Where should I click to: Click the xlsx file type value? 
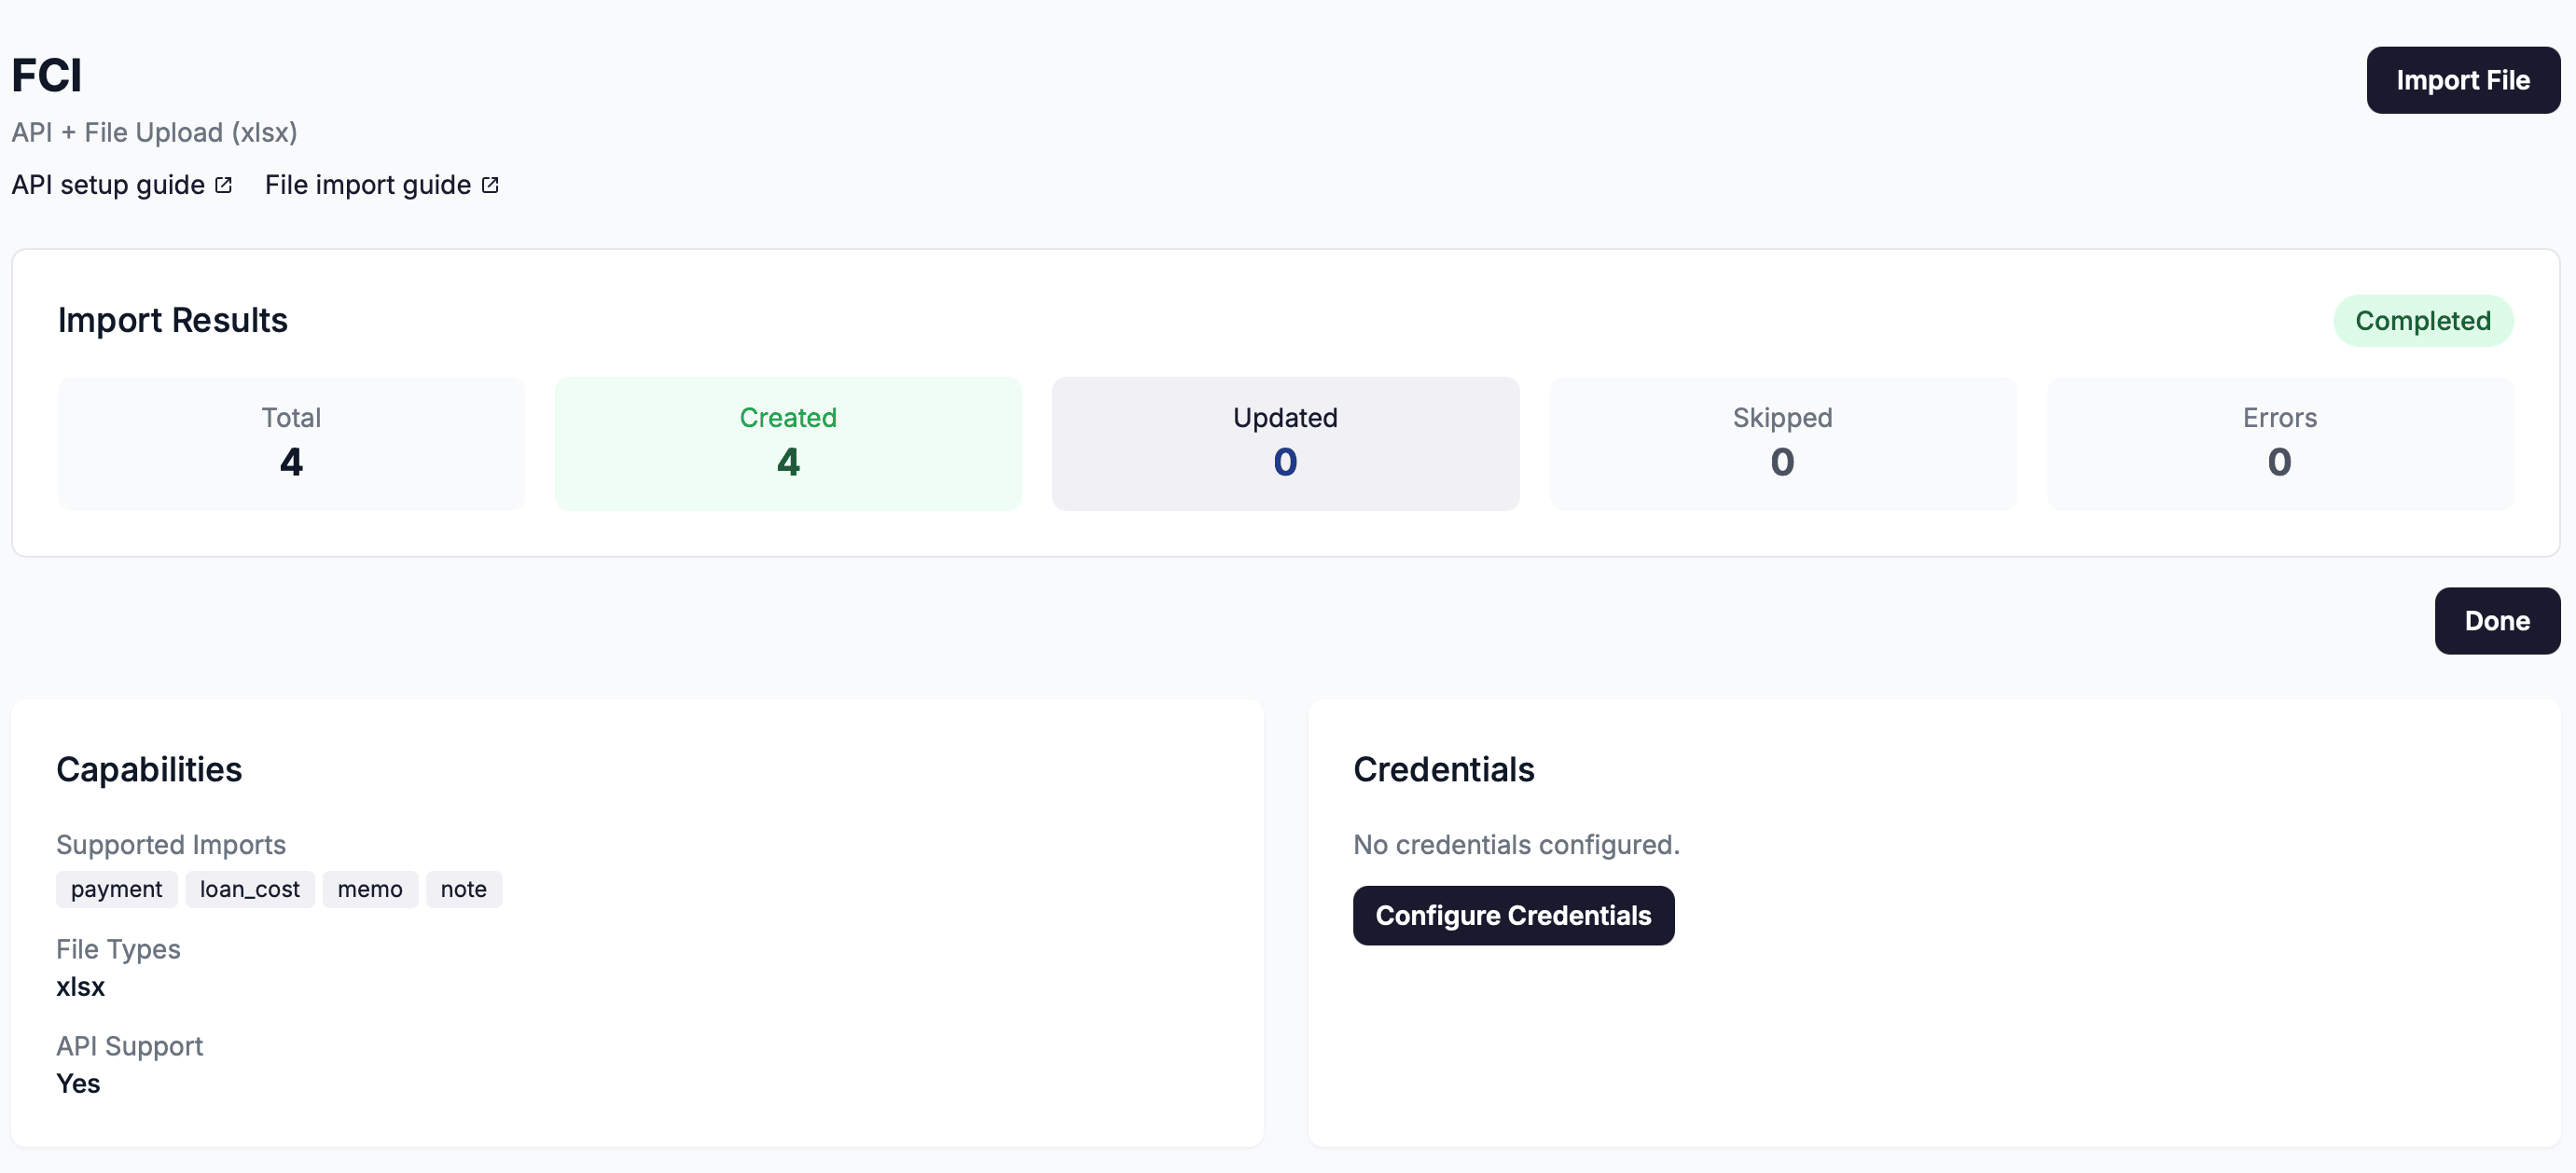coord(80,987)
